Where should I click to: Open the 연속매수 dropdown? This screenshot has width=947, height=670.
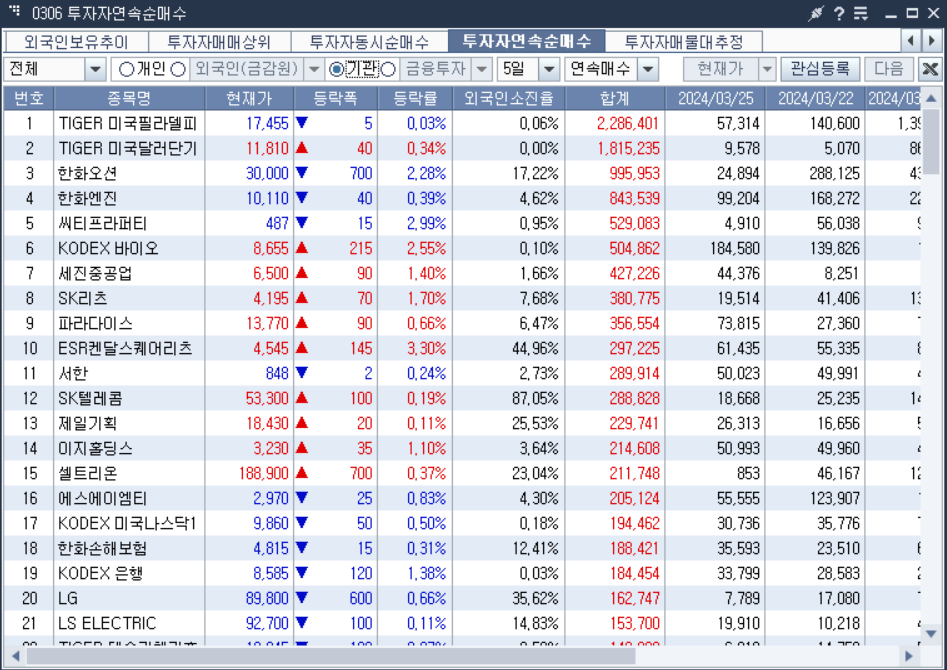point(647,69)
